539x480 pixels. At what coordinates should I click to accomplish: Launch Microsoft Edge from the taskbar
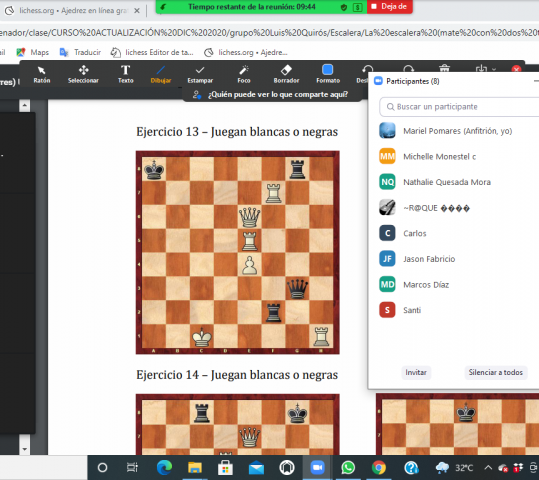pyautogui.click(x=164, y=468)
